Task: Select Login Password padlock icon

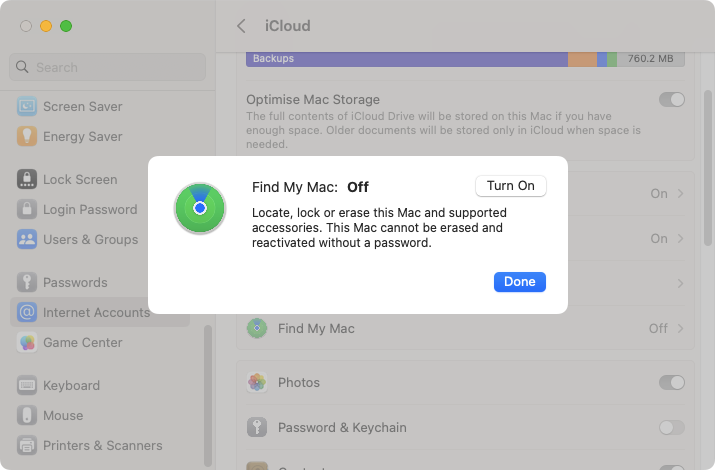Action: click(x=27, y=209)
